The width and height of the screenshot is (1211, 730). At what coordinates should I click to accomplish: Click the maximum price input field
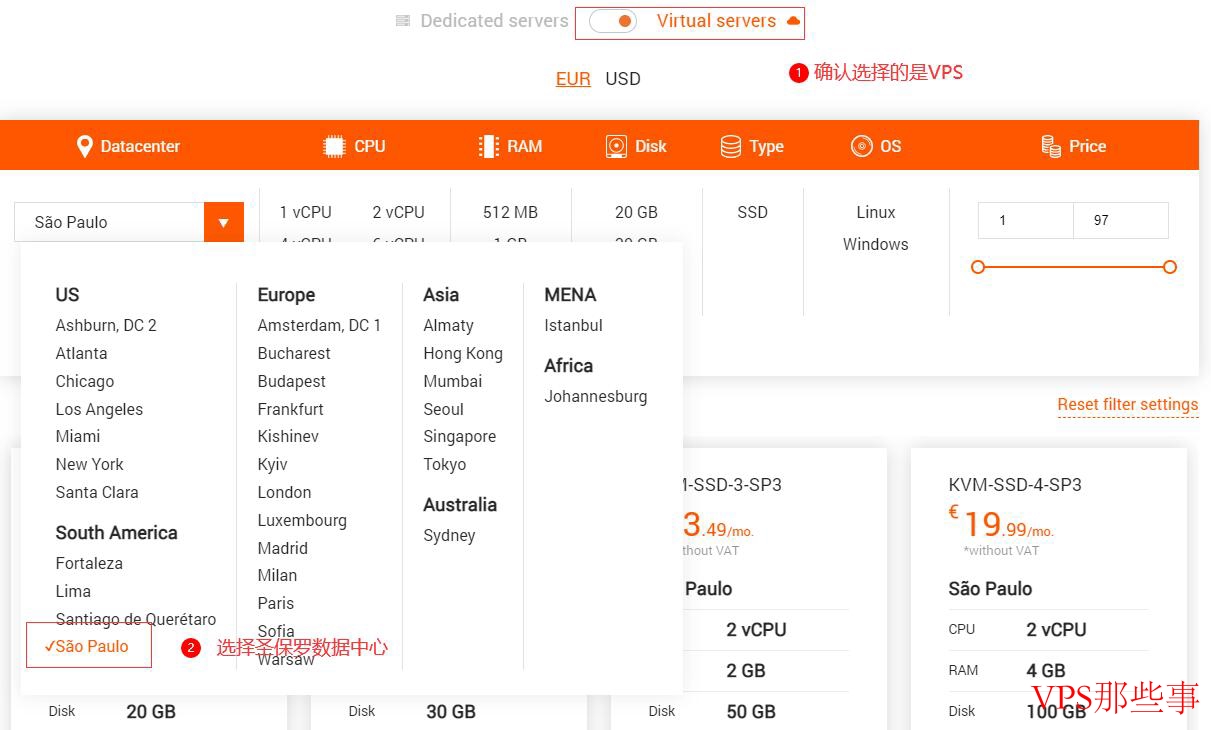[x=1121, y=220]
